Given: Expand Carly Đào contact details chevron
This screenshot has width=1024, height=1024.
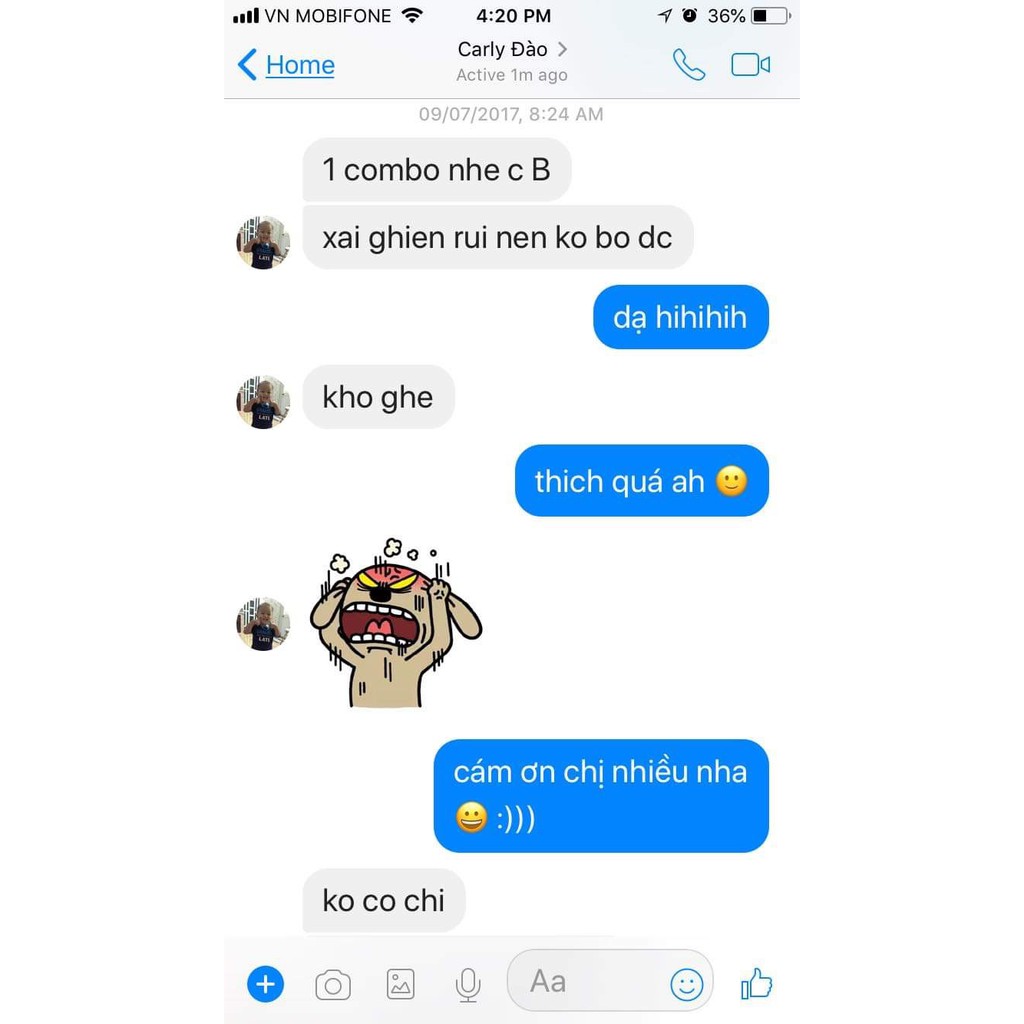Looking at the screenshot, I should click(x=562, y=49).
